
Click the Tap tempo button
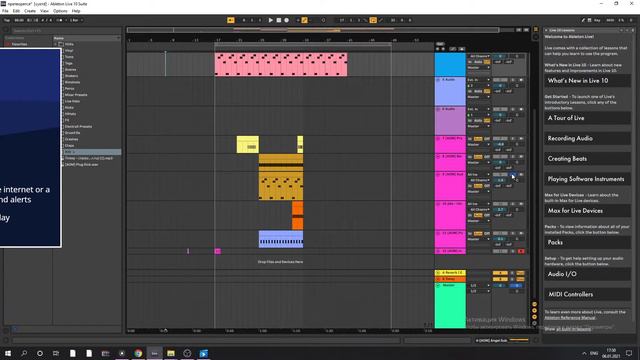pos(7,20)
